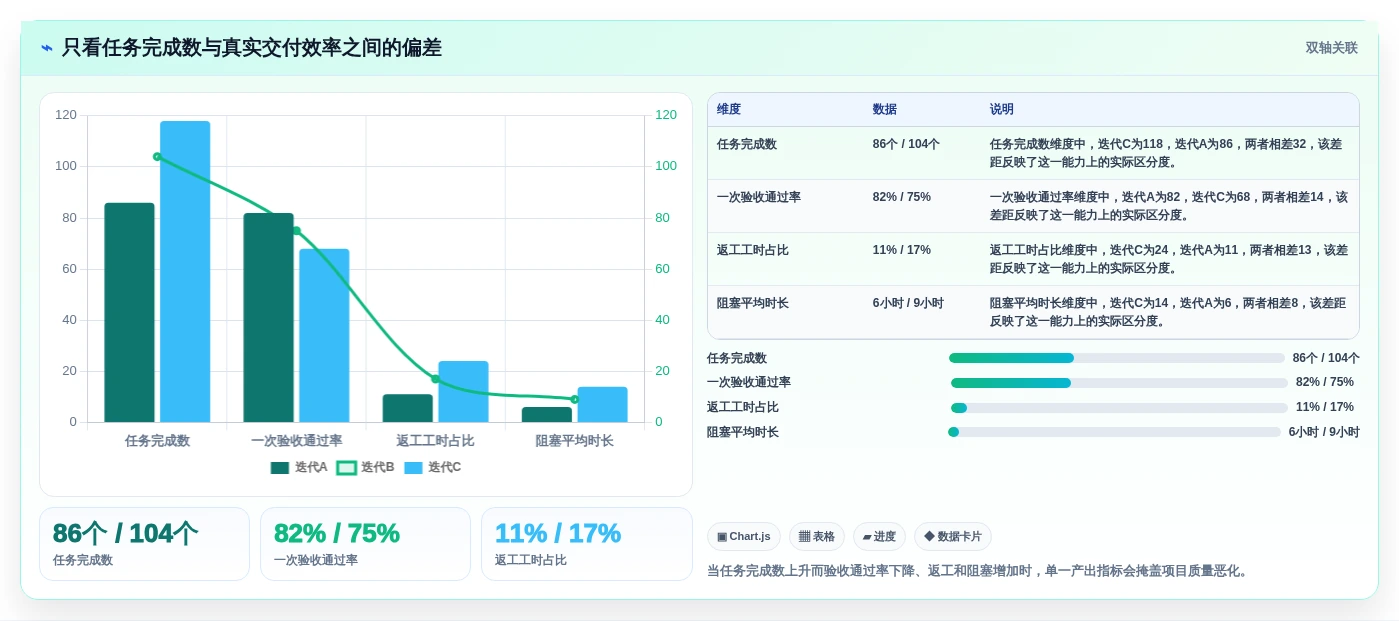The image size is (1399, 621).
Task: Click the 迭代C bar for 任务完成数
Action: point(185,272)
